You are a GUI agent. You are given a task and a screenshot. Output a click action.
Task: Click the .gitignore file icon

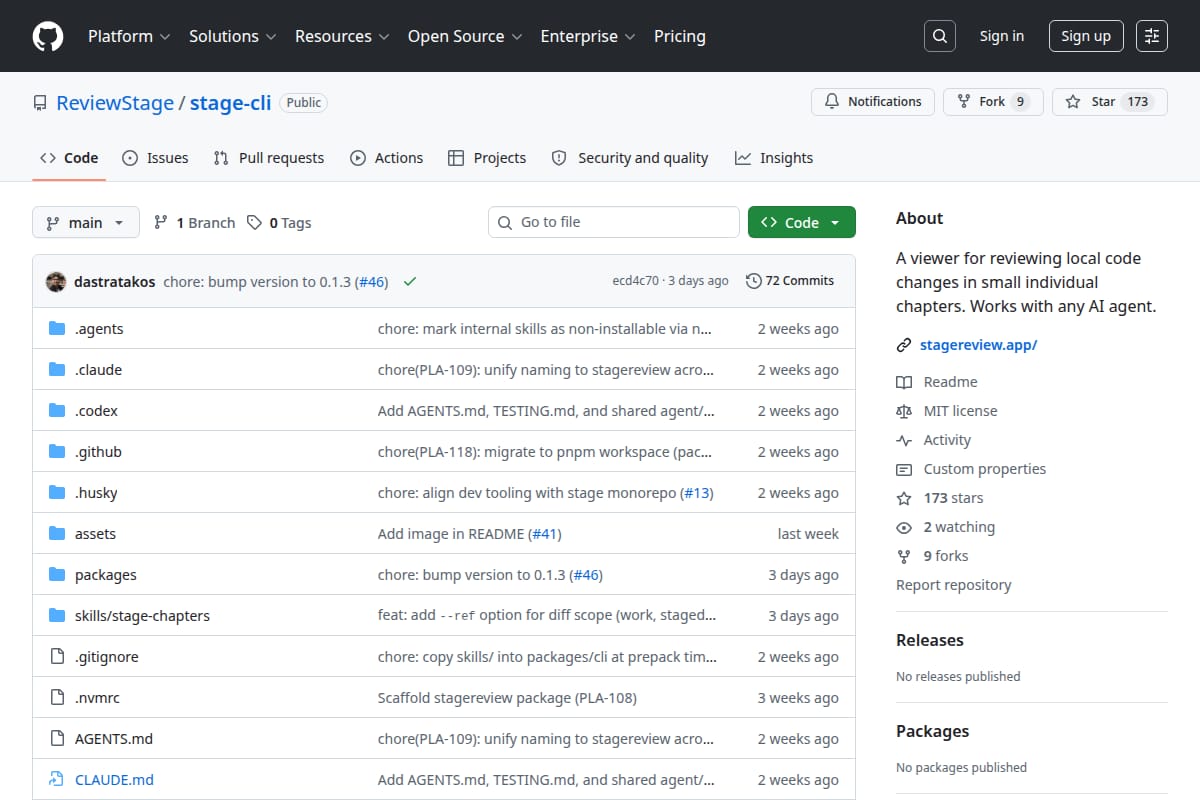tap(57, 657)
